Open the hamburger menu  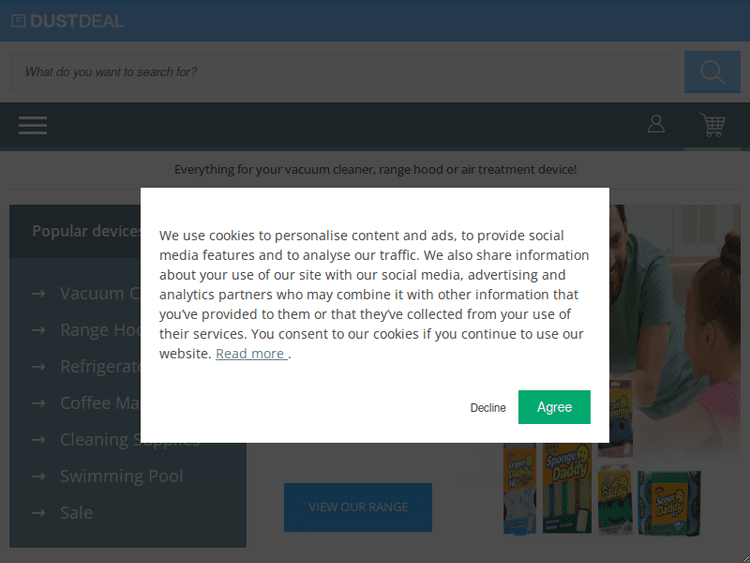33,125
